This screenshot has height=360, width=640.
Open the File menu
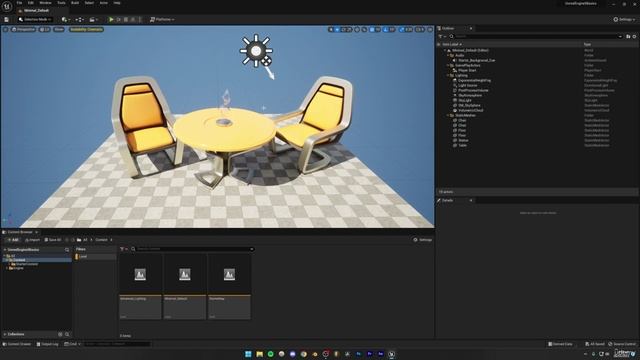coord(19,3)
